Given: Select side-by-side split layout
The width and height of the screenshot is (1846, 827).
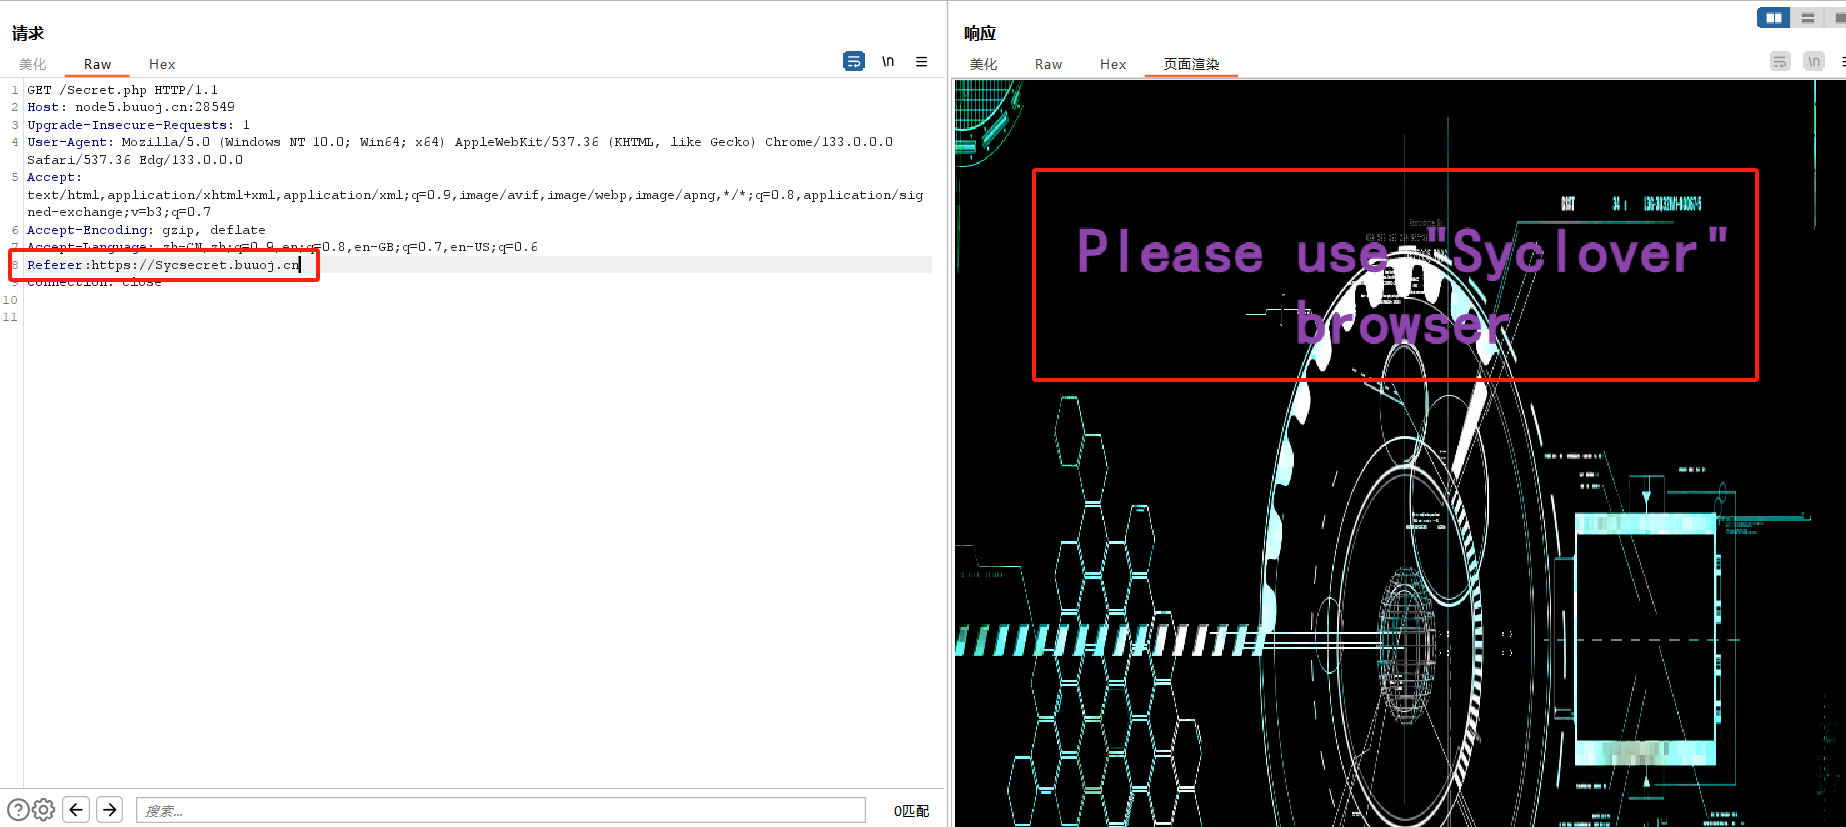Looking at the screenshot, I should click(1773, 18).
